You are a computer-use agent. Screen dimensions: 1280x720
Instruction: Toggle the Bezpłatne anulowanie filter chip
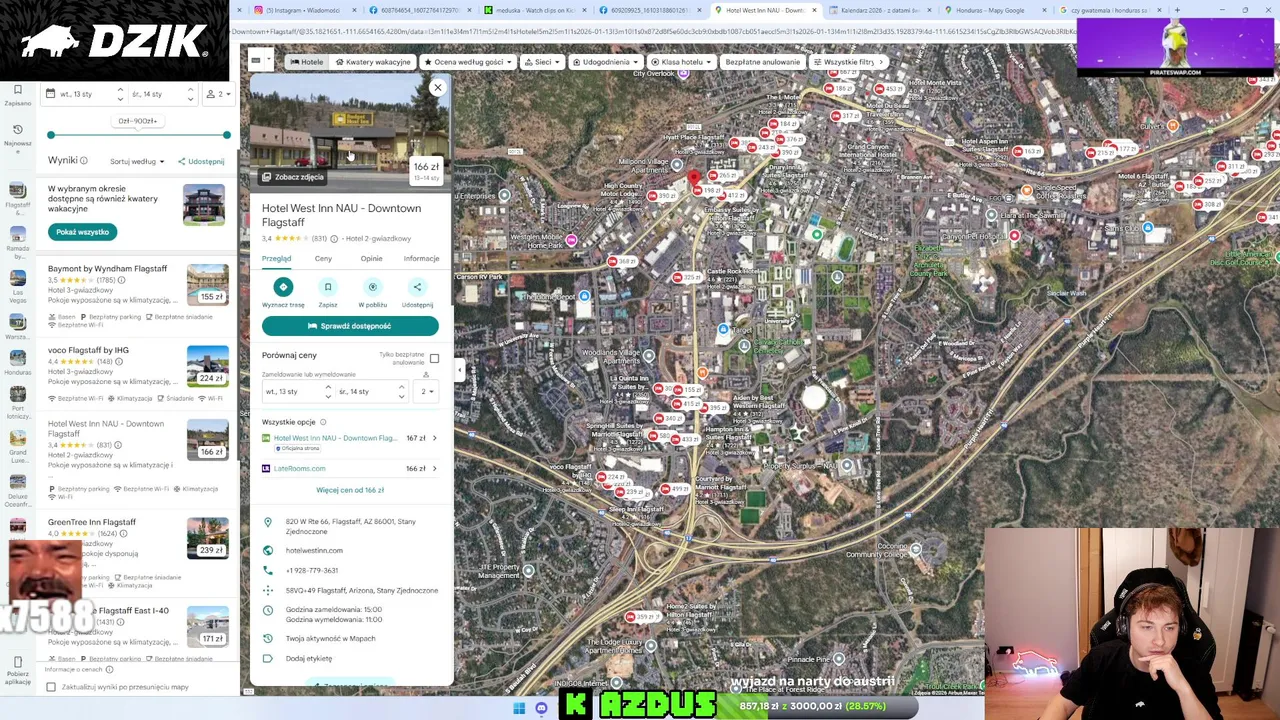pos(762,62)
